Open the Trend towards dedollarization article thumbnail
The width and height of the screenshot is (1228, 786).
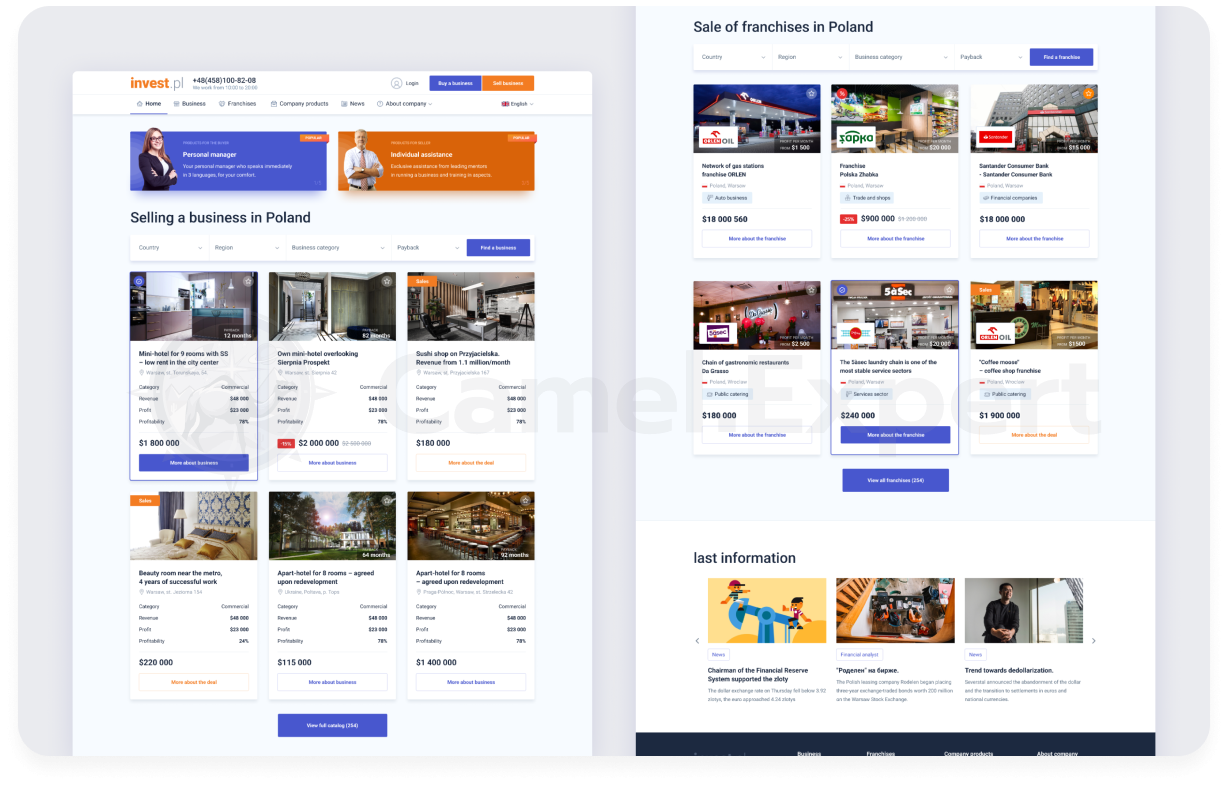(1023, 610)
